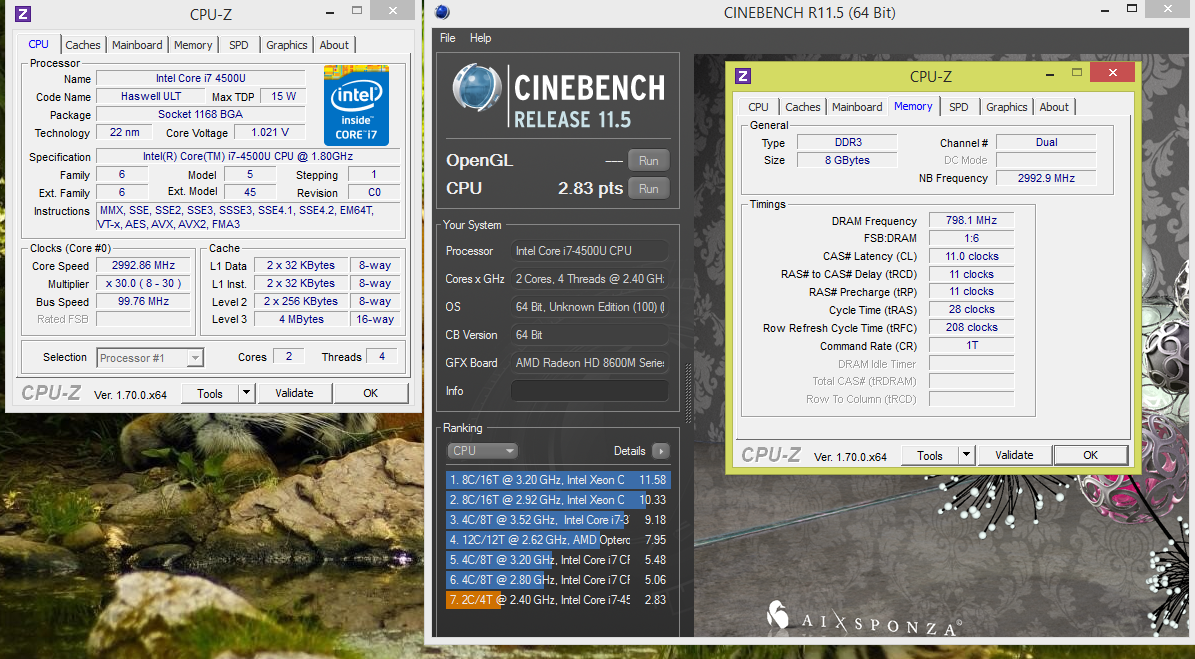Click Tools button in Memory CPU-Z window
Screen dimensions: 1195x659
pos(930,456)
